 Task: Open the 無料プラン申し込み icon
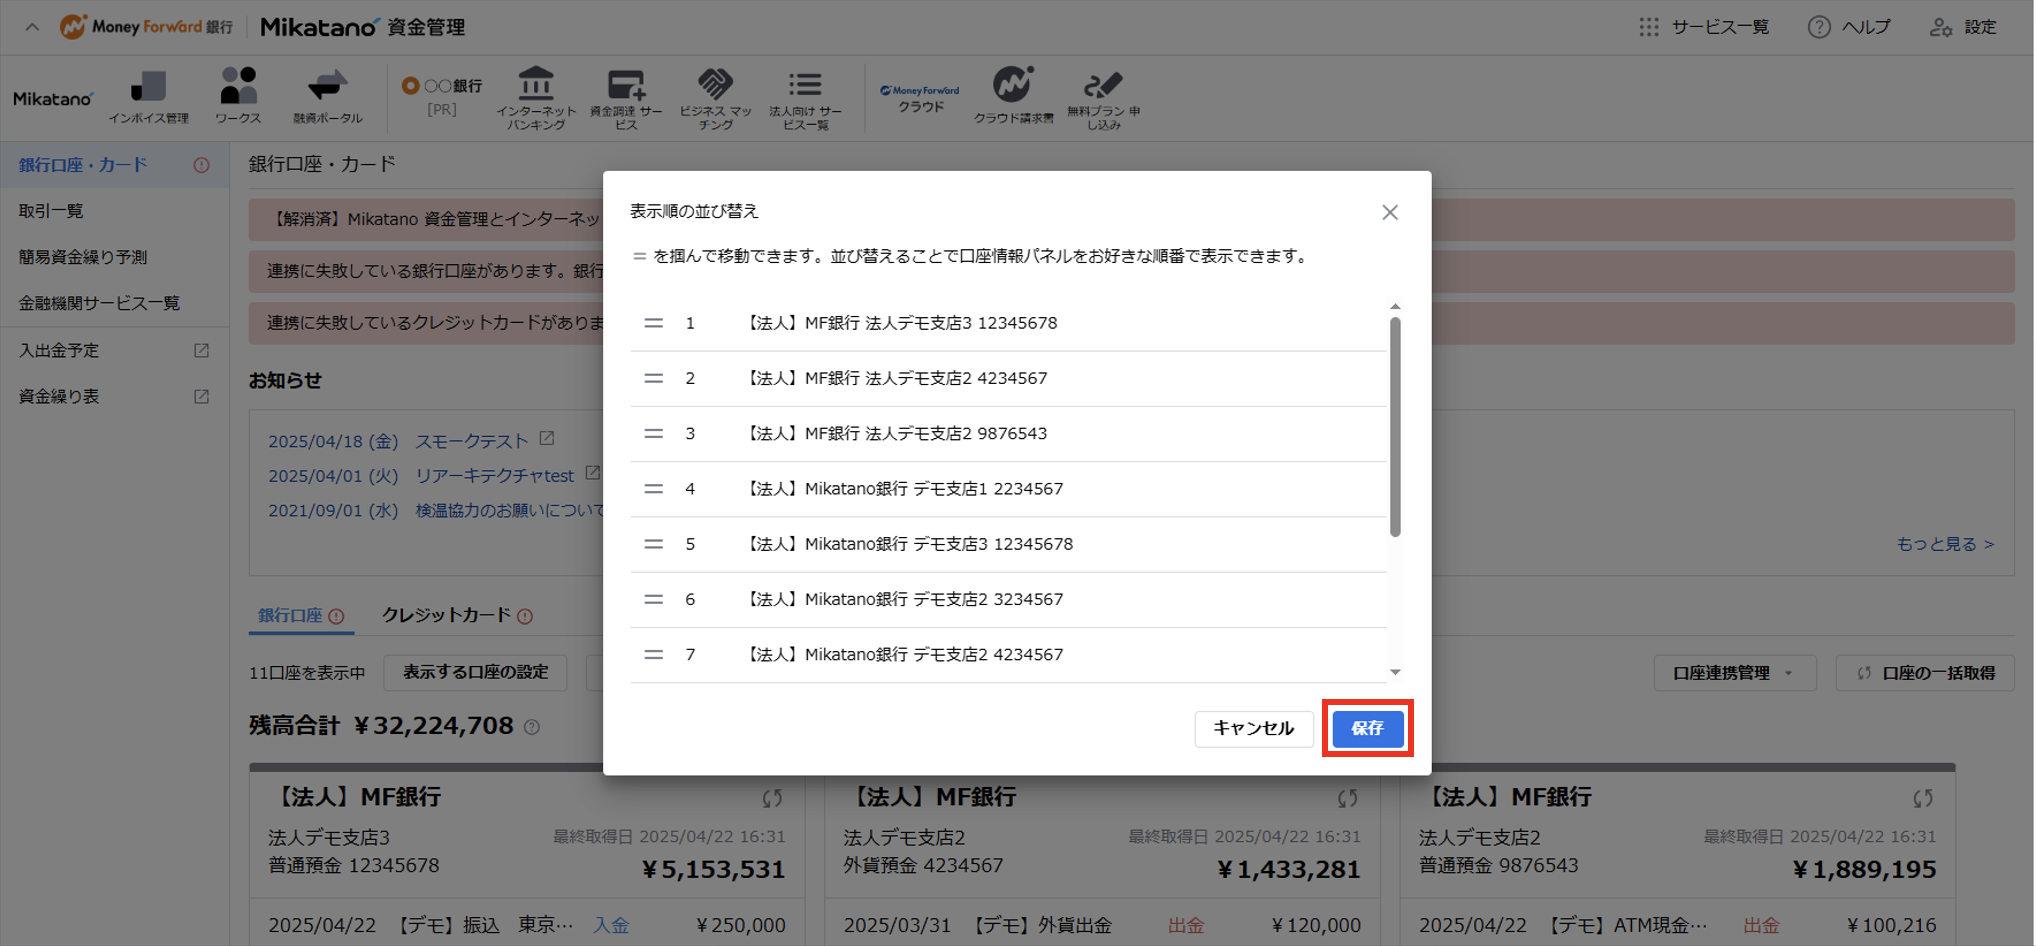[1103, 100]
